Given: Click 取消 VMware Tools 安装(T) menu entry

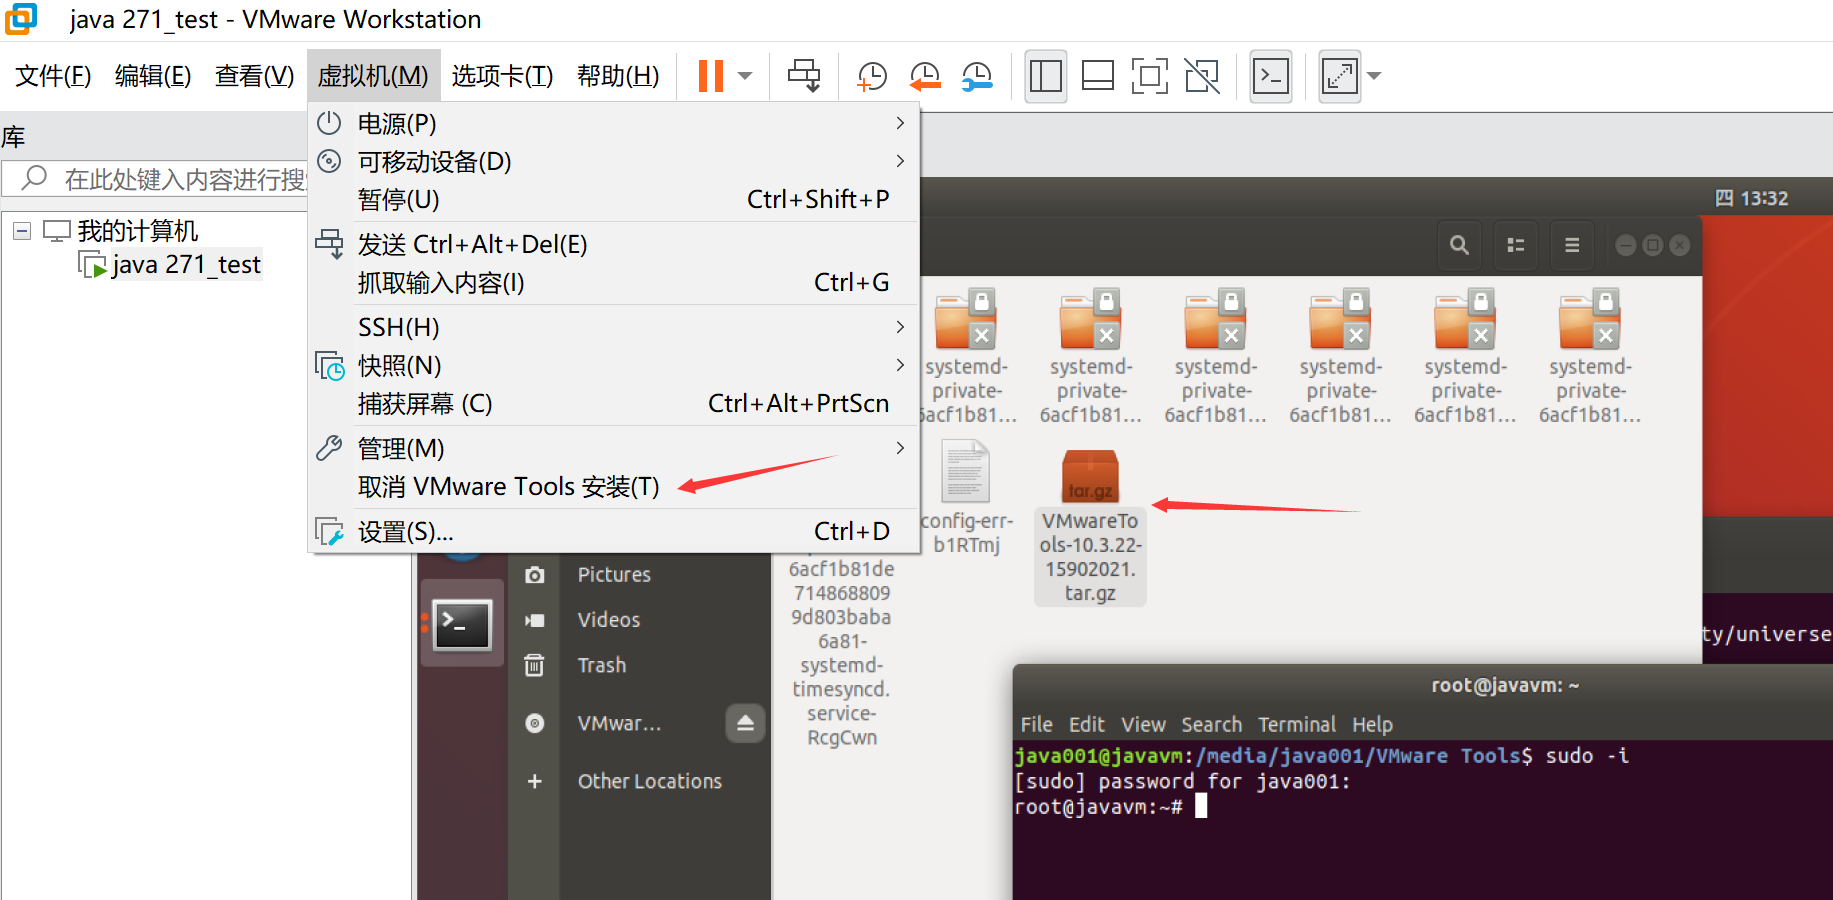Looking at the screenshot, I should [614, 487].
